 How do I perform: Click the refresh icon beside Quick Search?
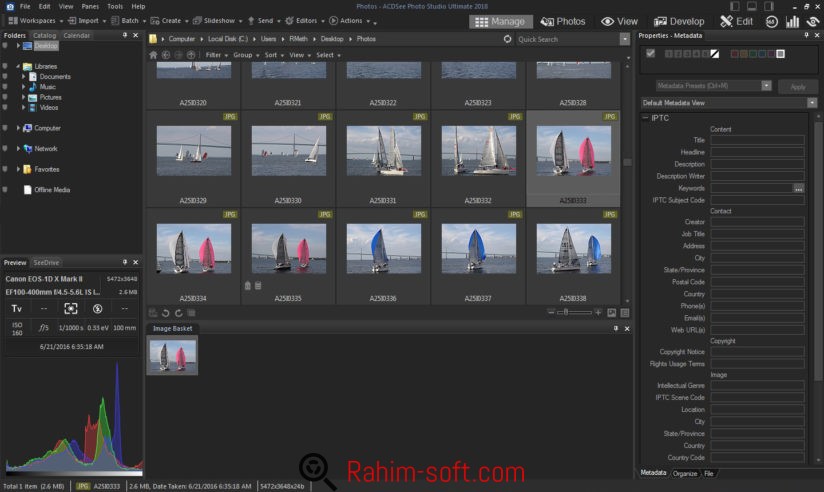coord(509,39)
